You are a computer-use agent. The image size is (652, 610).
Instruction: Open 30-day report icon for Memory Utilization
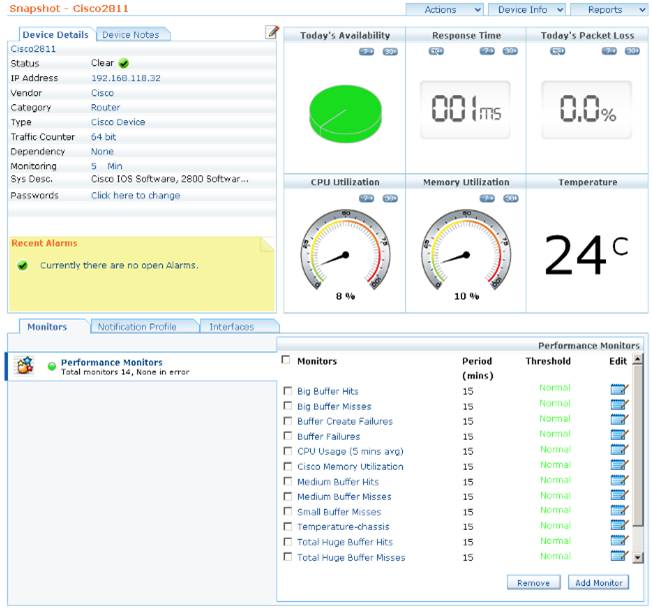point(511,198)
